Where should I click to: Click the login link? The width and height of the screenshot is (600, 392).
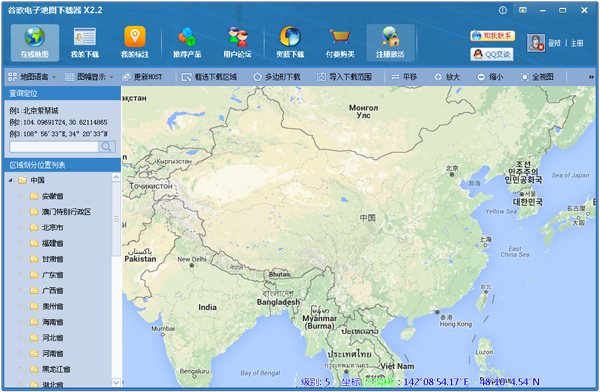tap(554, 43)
